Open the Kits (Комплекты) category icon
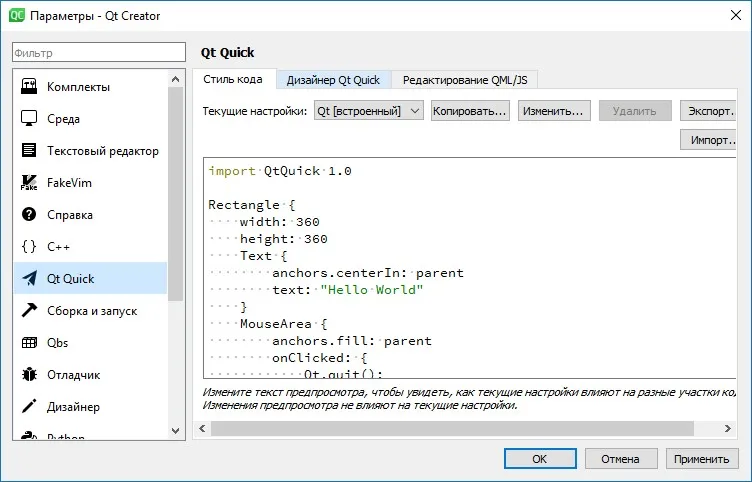This screenshot has height=482, width=752. pyautogui.click(x=29, y=87)
